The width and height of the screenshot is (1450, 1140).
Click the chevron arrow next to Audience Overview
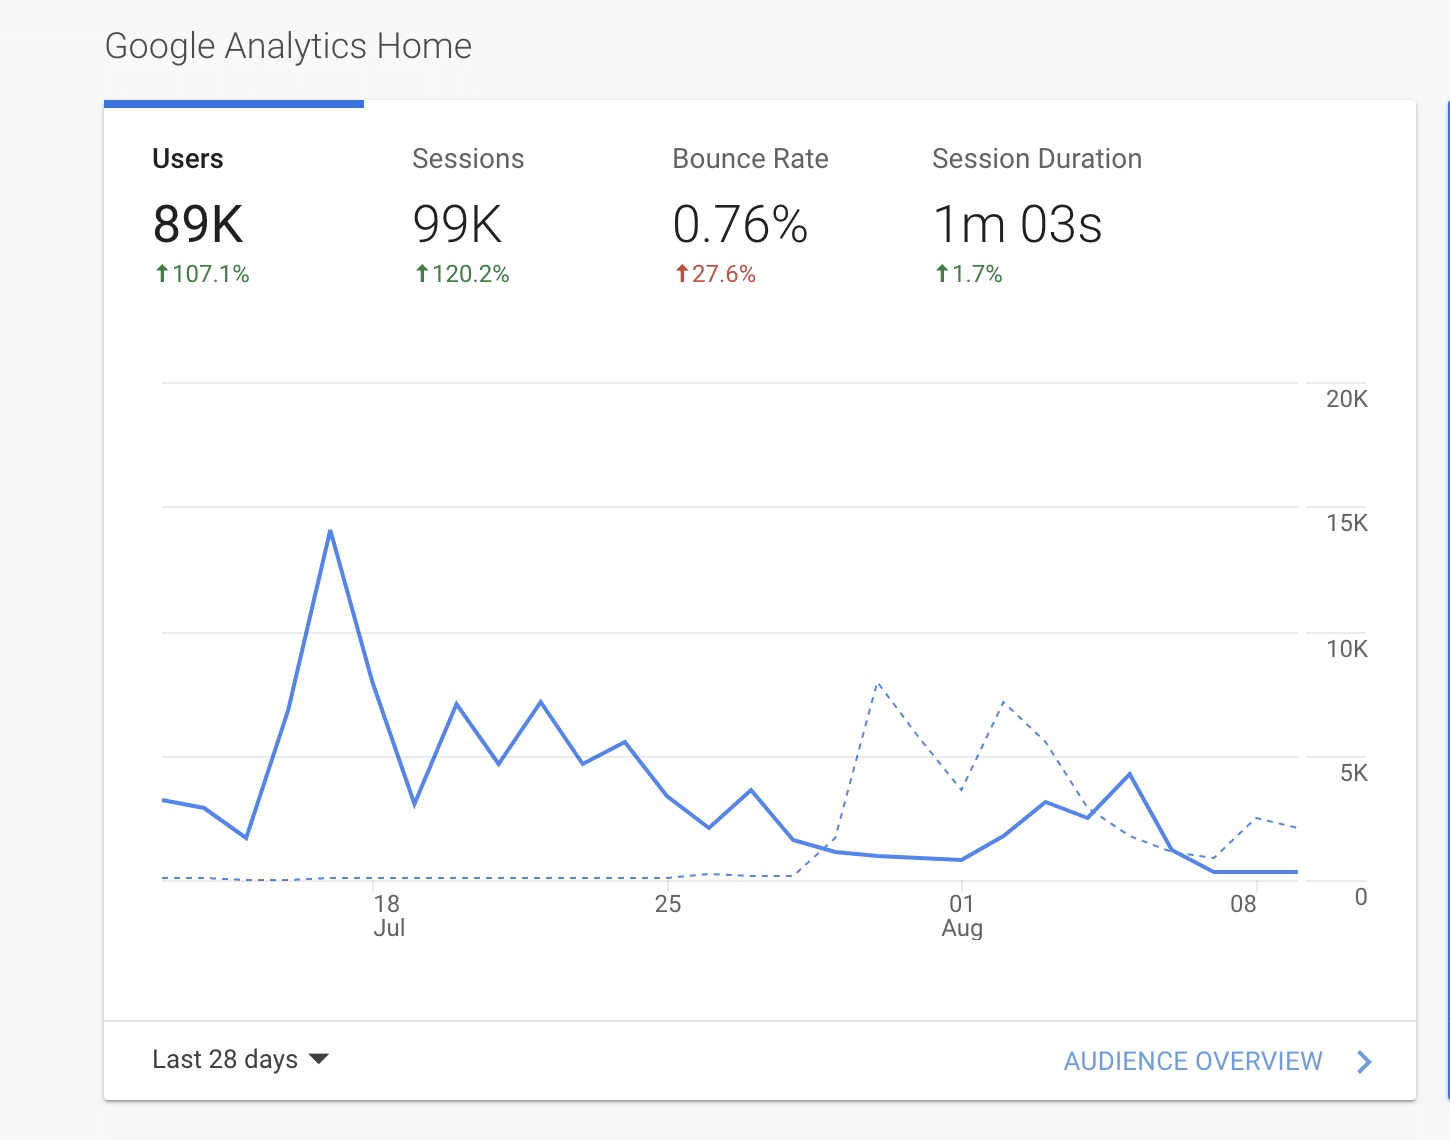(1364, 1062)
